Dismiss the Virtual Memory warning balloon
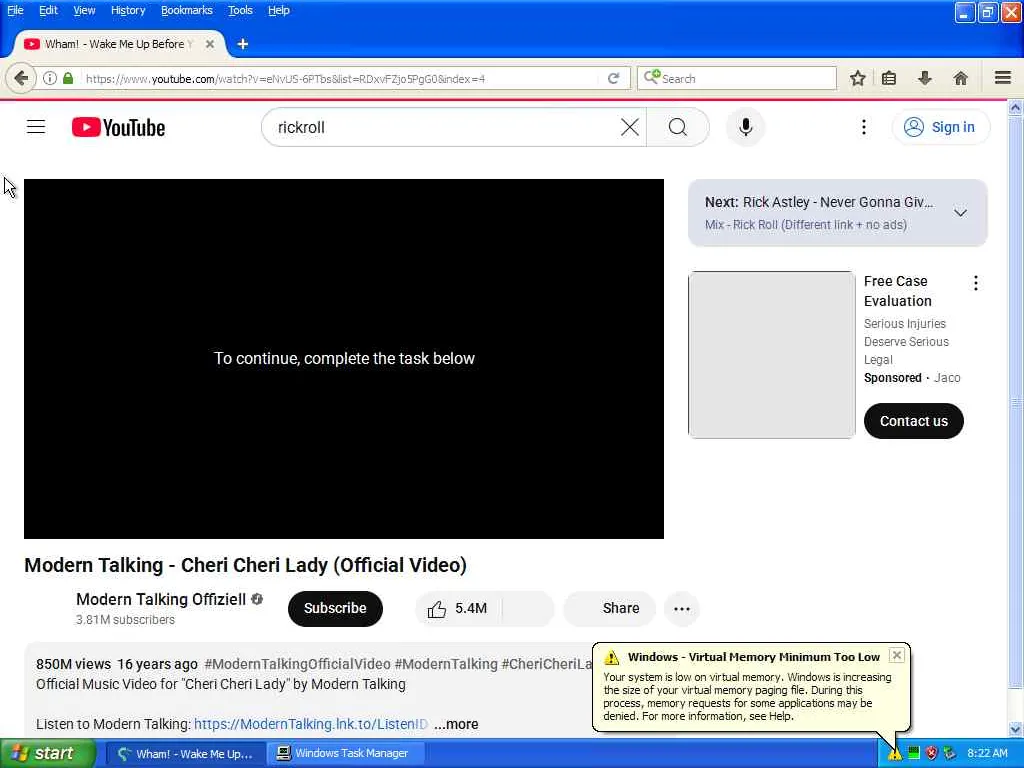Image resolution: width=1024 pixels, height=768 pixels. (x=897, y=655)
